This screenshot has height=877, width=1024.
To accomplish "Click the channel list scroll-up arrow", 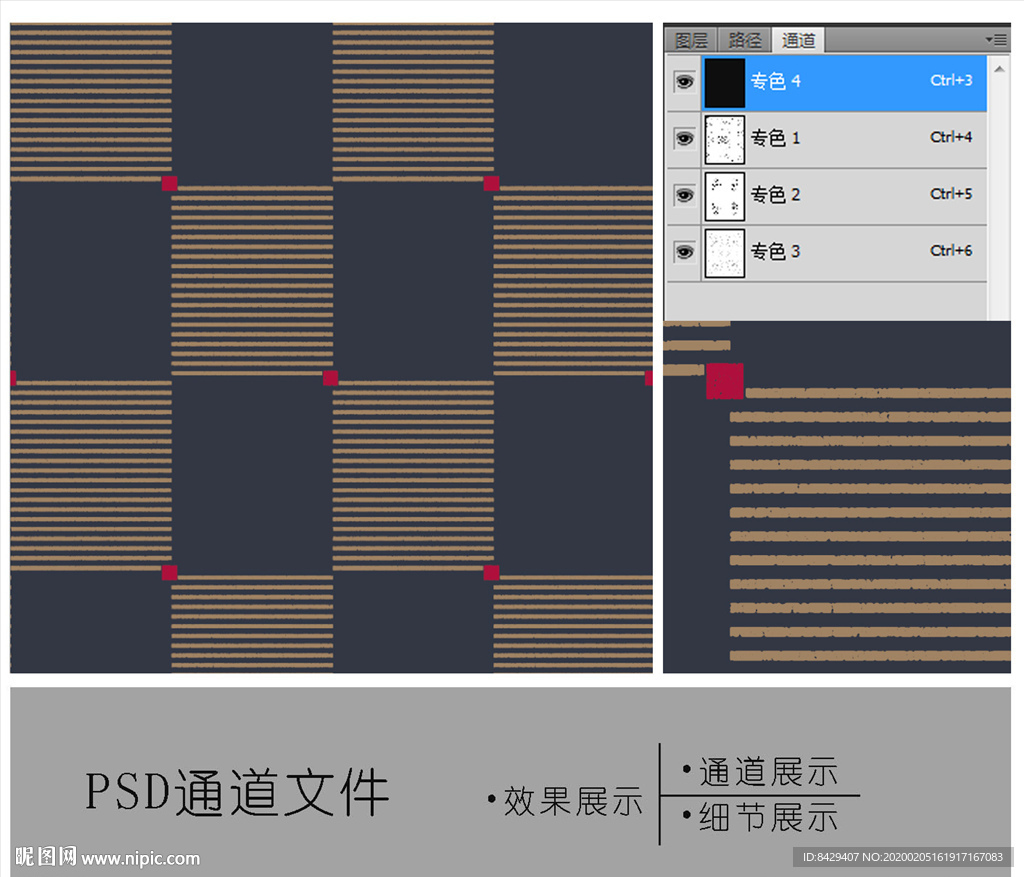I will pos(998,67).
